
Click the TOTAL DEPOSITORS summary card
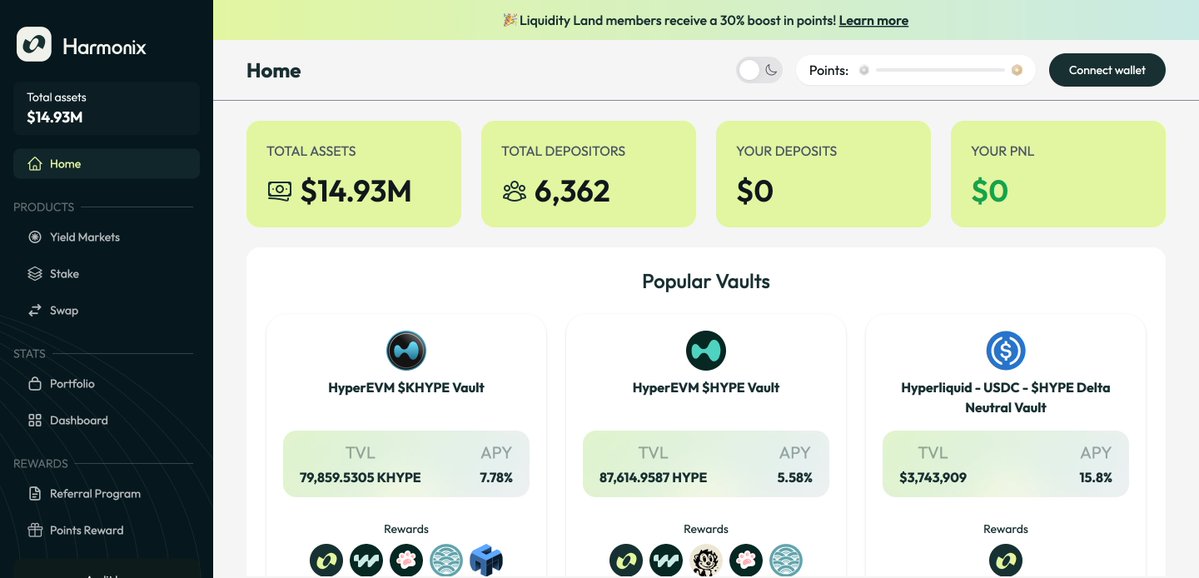coord(588,174)
